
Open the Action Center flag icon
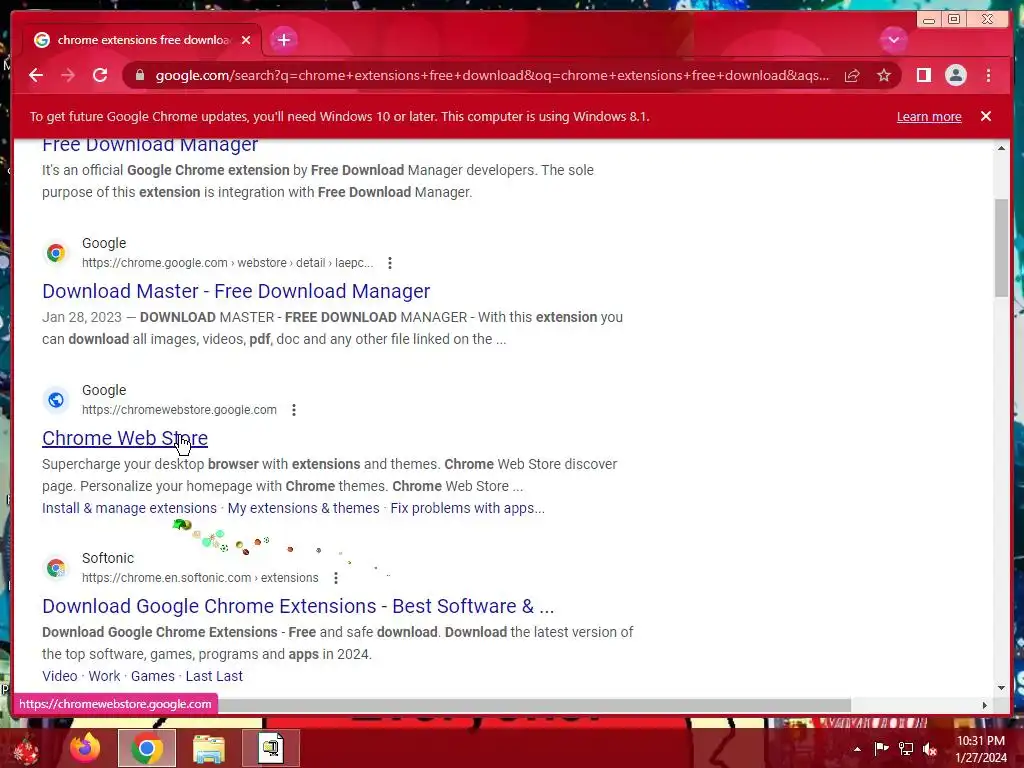[882, 748]
